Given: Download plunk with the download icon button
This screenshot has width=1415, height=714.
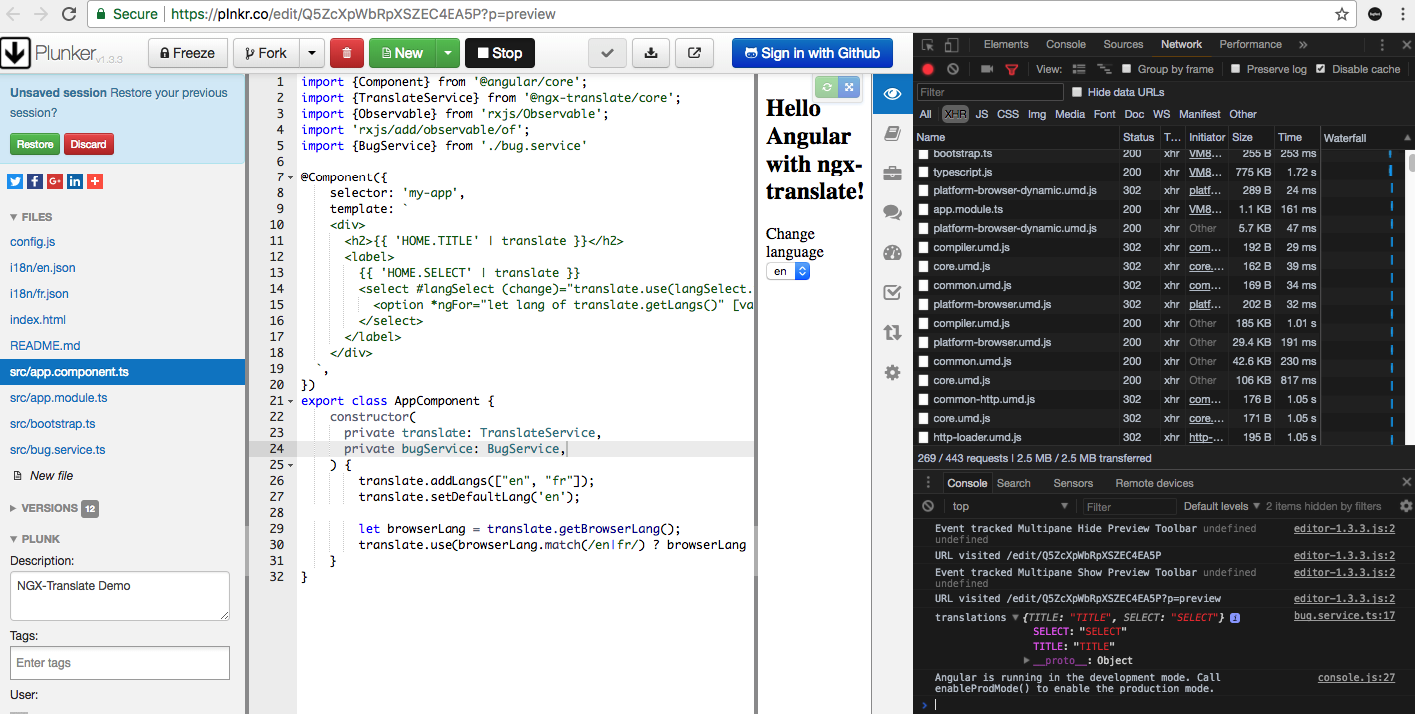Looking at the screenshot, I should 651,53.
